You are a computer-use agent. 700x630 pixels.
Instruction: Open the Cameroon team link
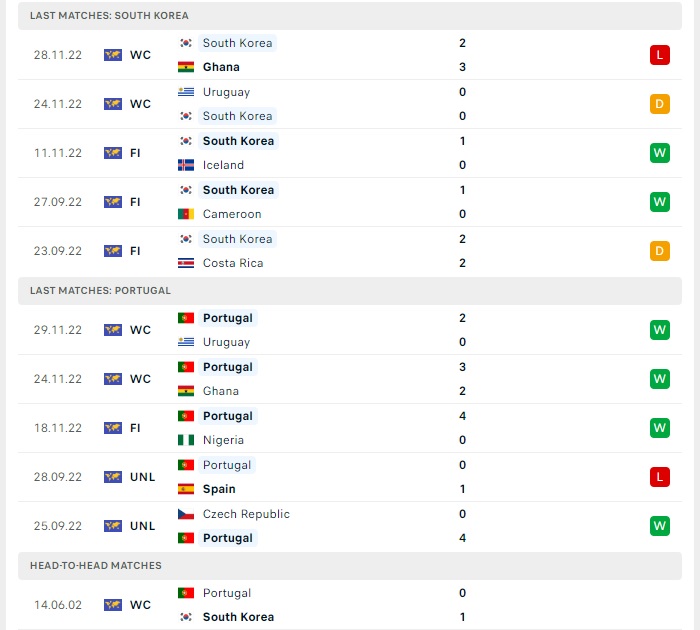[x=232, y=214]
